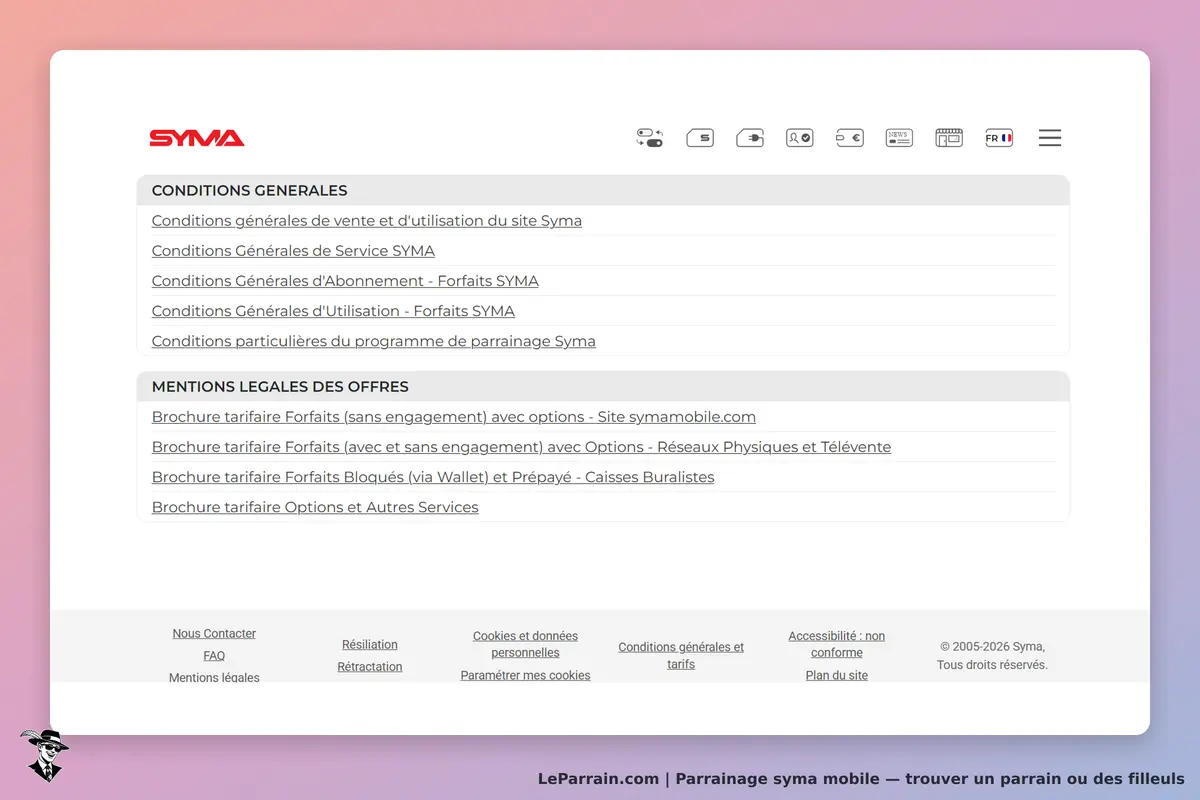Open Conditions générales de vente et d'utilisation link
Screen dimensions: 1200x800
pos(367,221)
